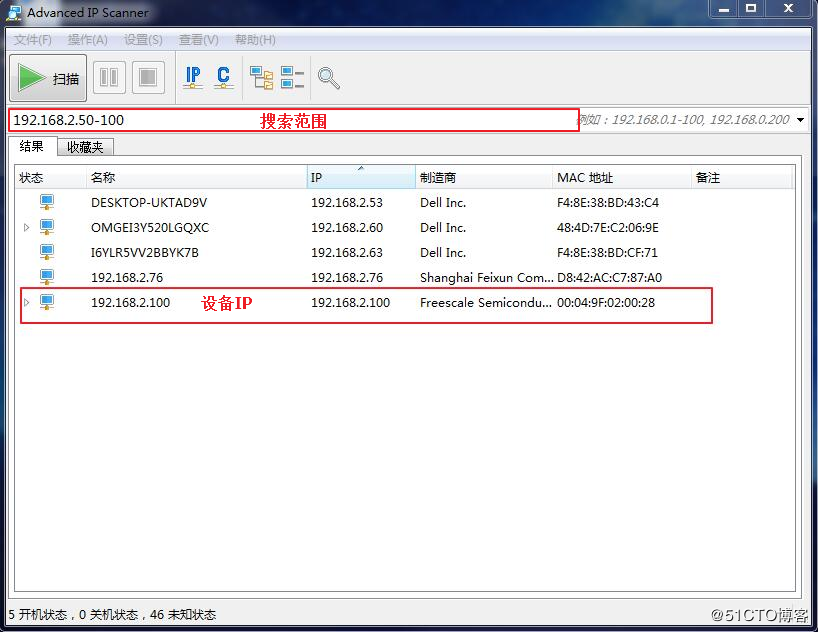Open the 文件(F) menu
The height and width of the screenshot is (632, 818).
32,40
